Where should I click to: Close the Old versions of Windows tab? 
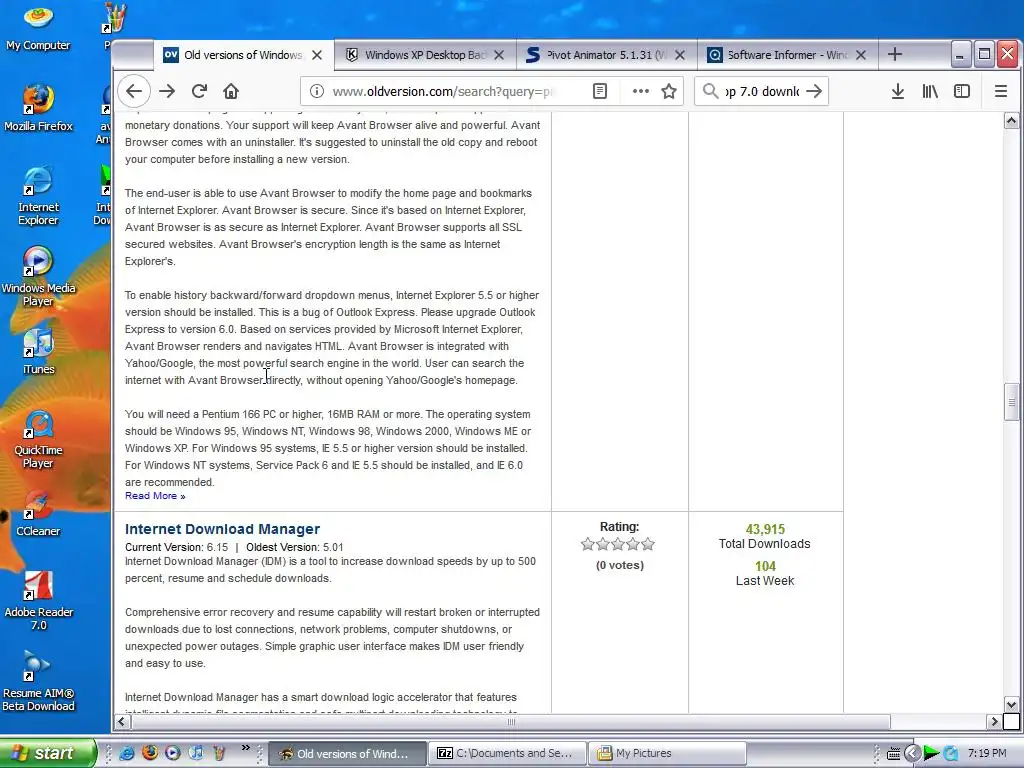[x=317, y=56]
